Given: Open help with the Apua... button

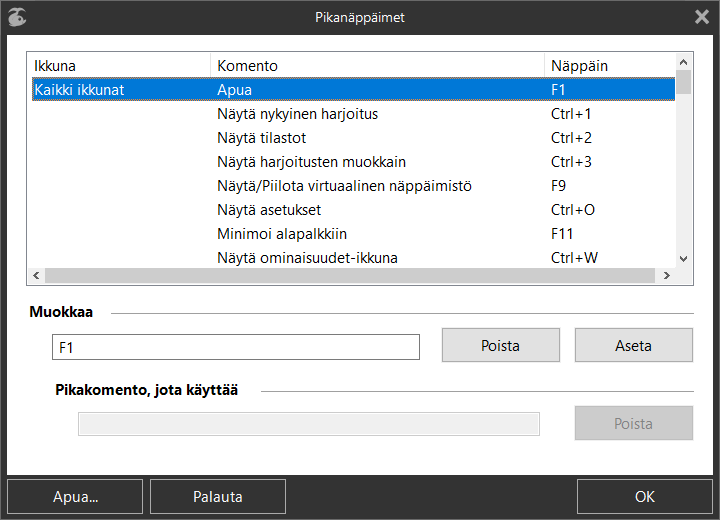Looking at the screenshot, I should tap(75, 497).
